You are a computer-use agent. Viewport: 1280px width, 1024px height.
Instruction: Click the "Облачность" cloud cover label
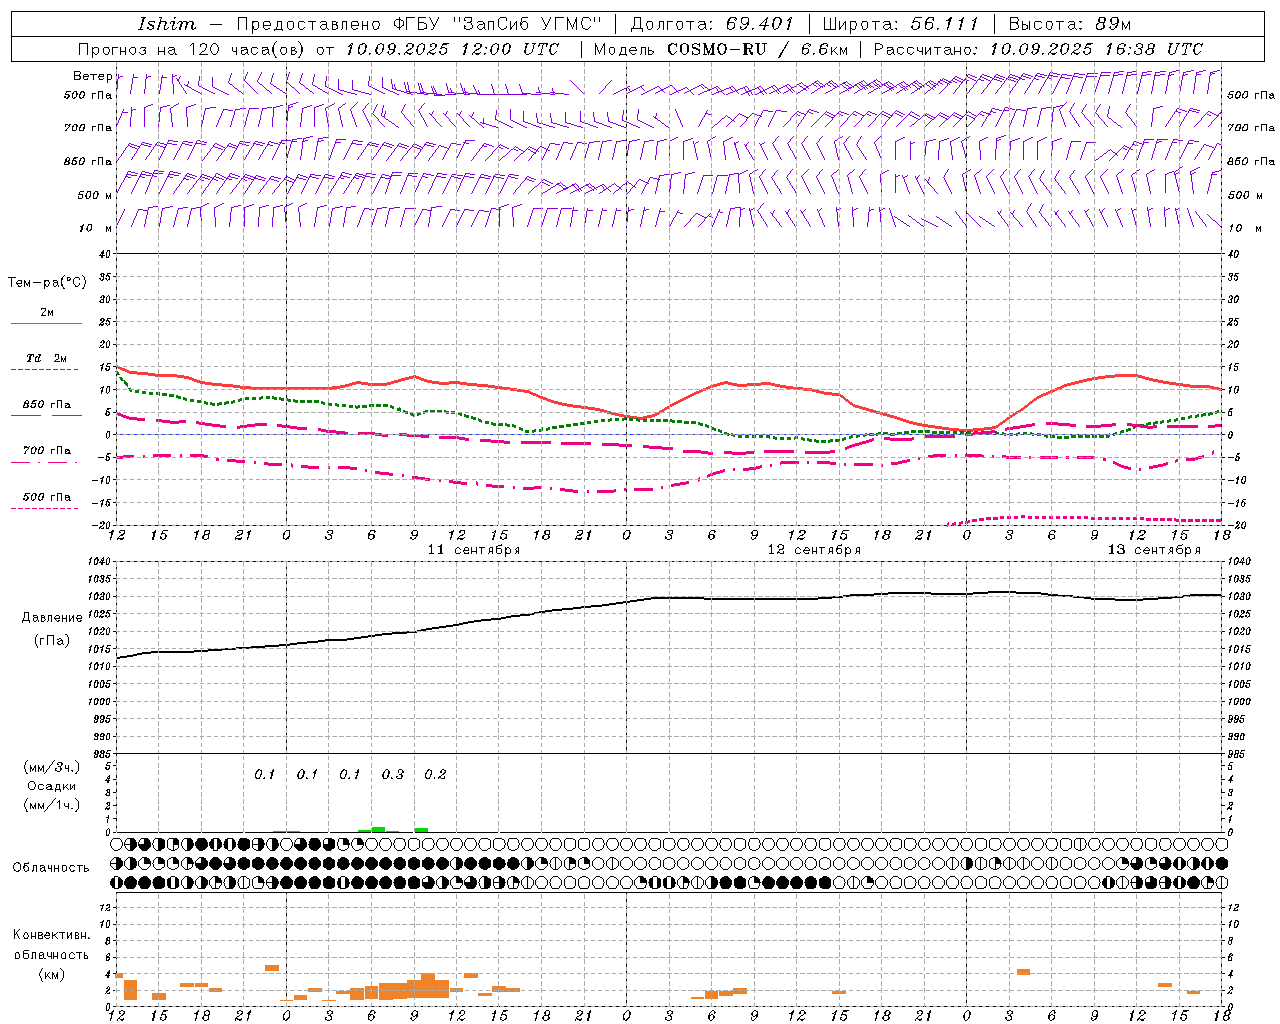click(x=51, y=867)
